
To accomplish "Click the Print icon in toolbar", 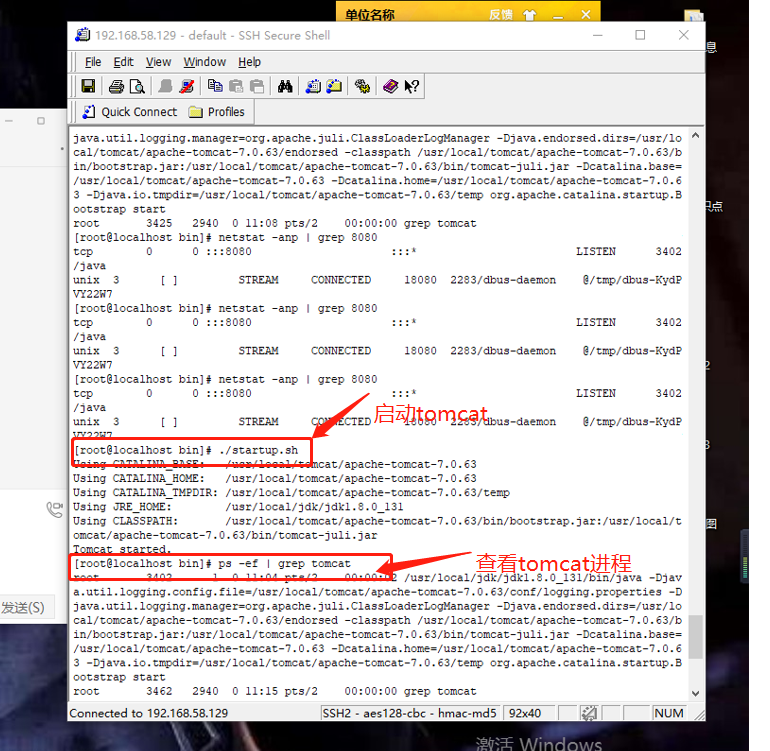I will click(x=116, y=87).
